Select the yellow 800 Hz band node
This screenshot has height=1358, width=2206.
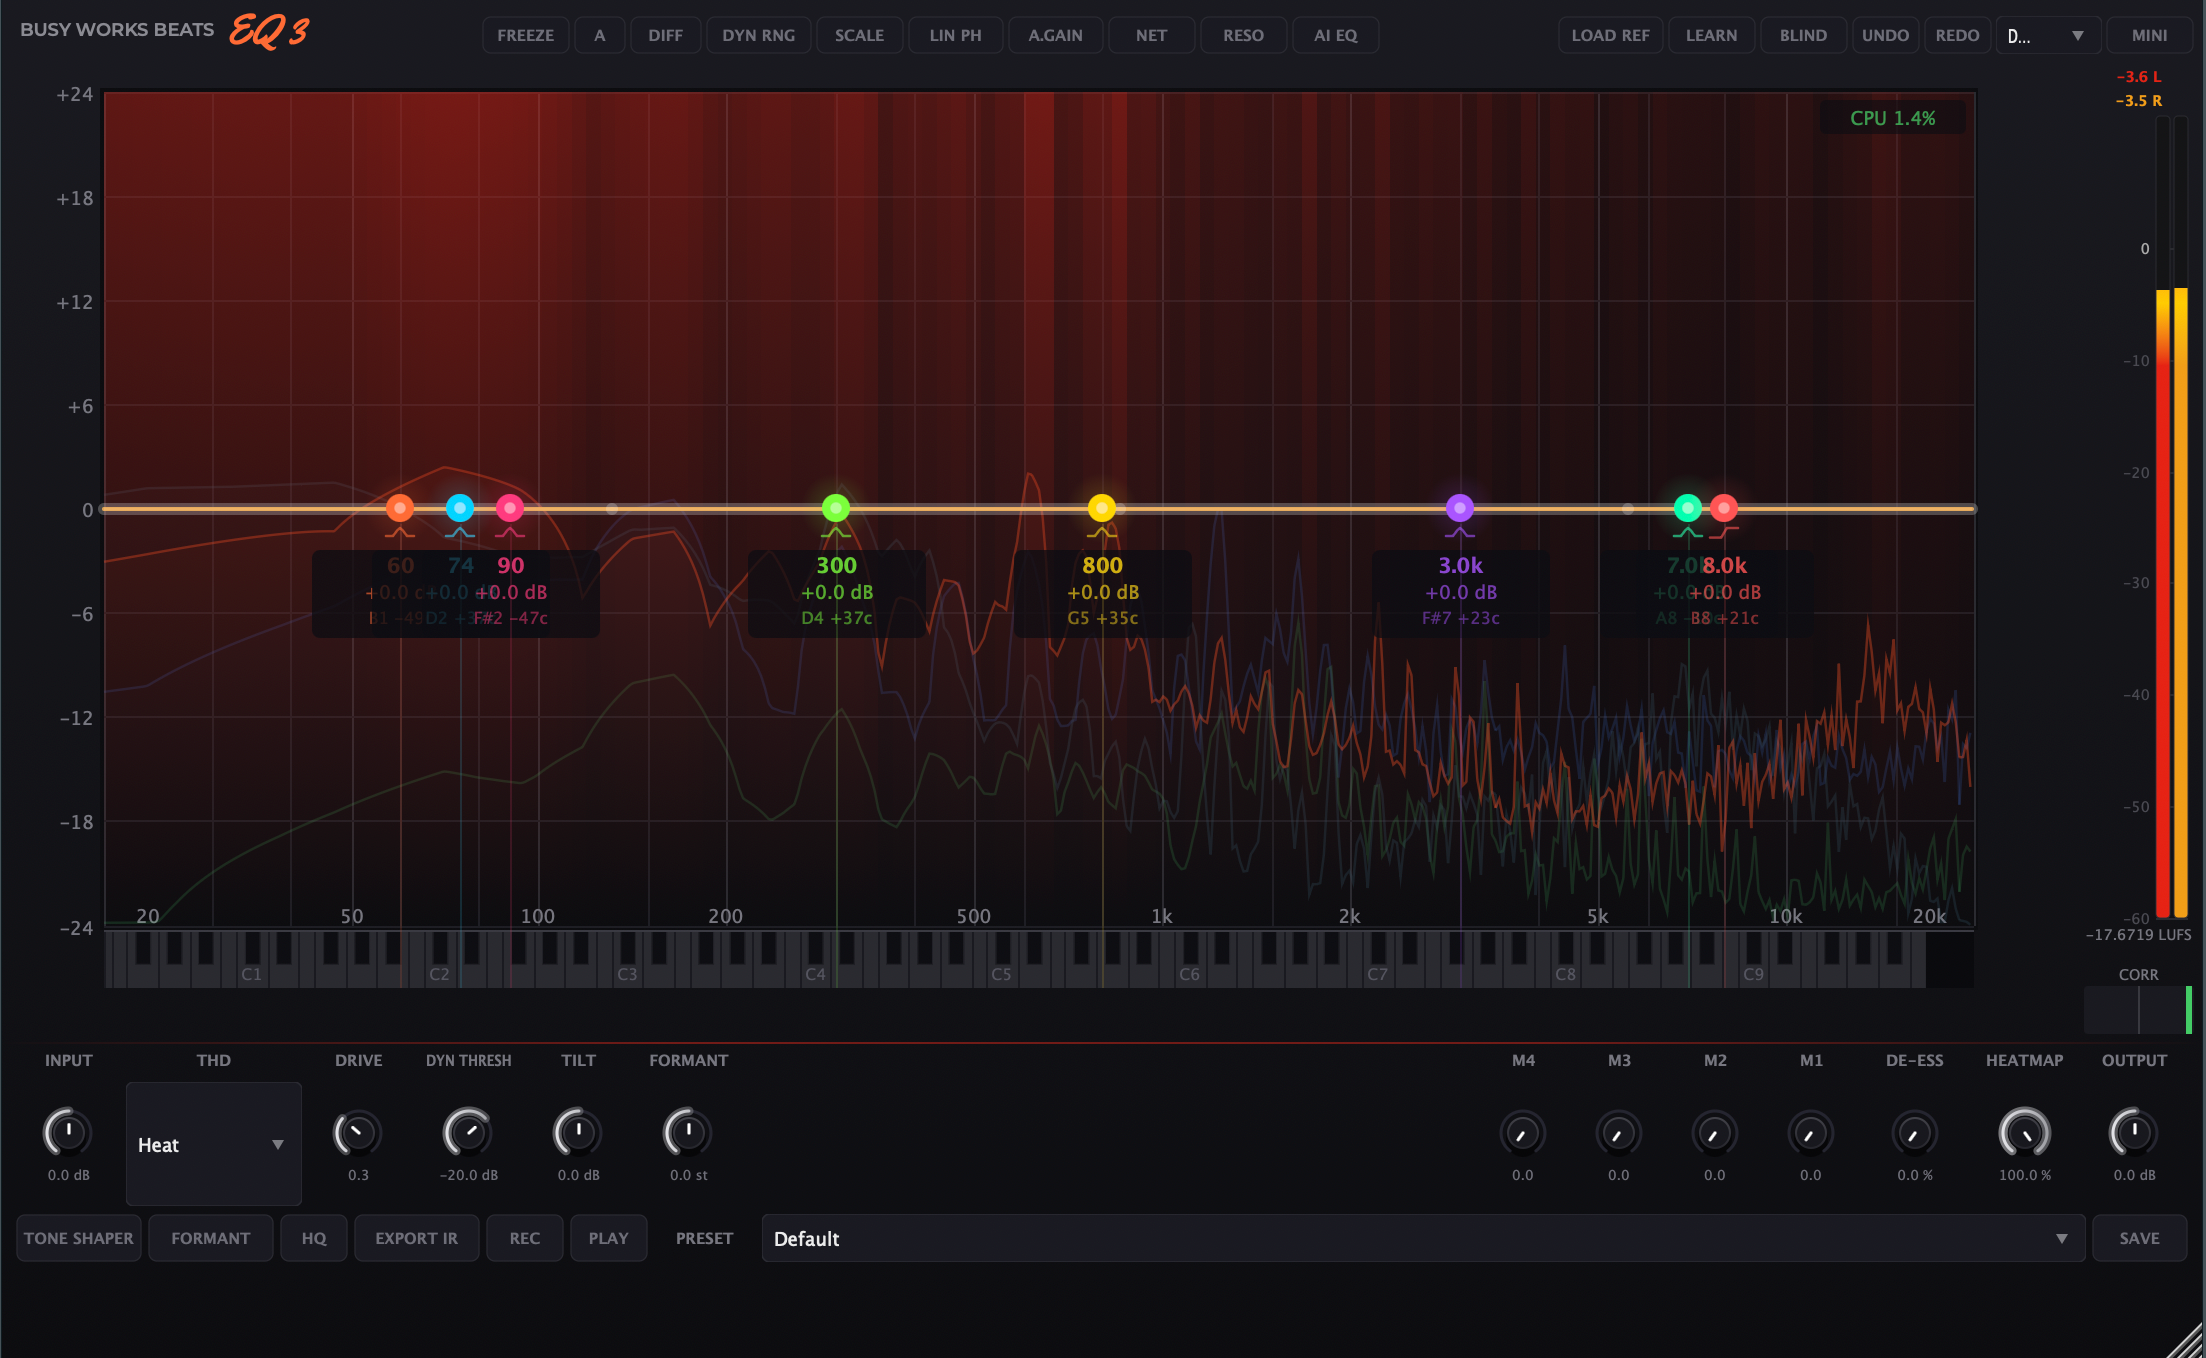tap(1101, 508)
